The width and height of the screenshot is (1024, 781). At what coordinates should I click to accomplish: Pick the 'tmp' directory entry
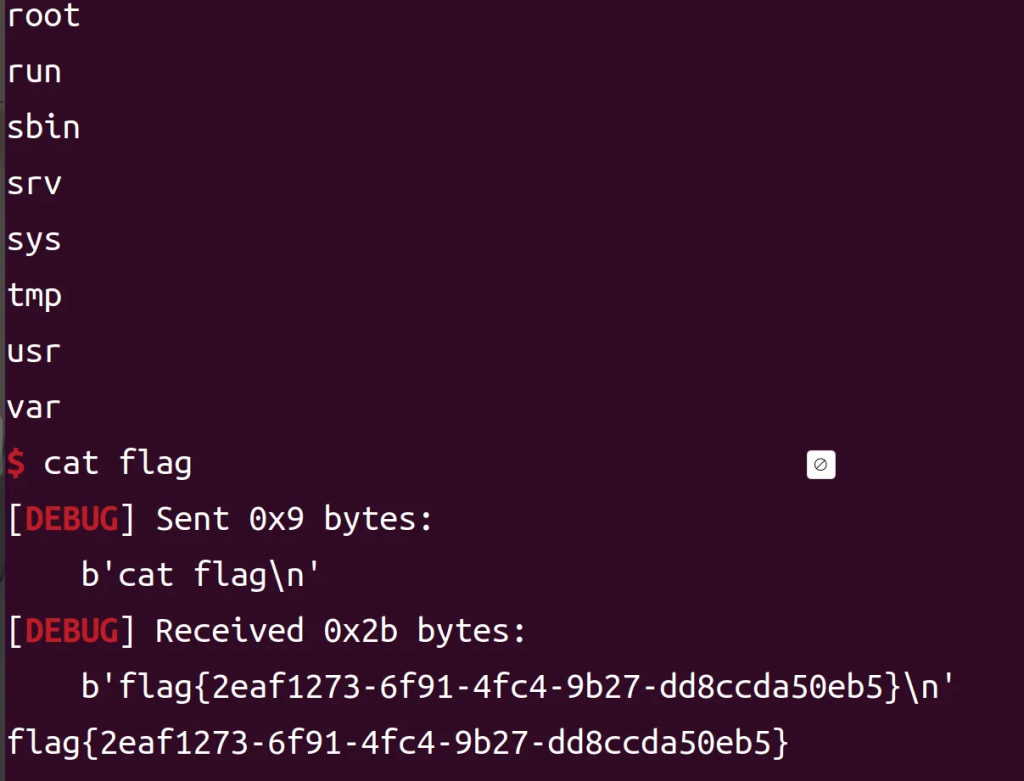[x=34, y=296]
